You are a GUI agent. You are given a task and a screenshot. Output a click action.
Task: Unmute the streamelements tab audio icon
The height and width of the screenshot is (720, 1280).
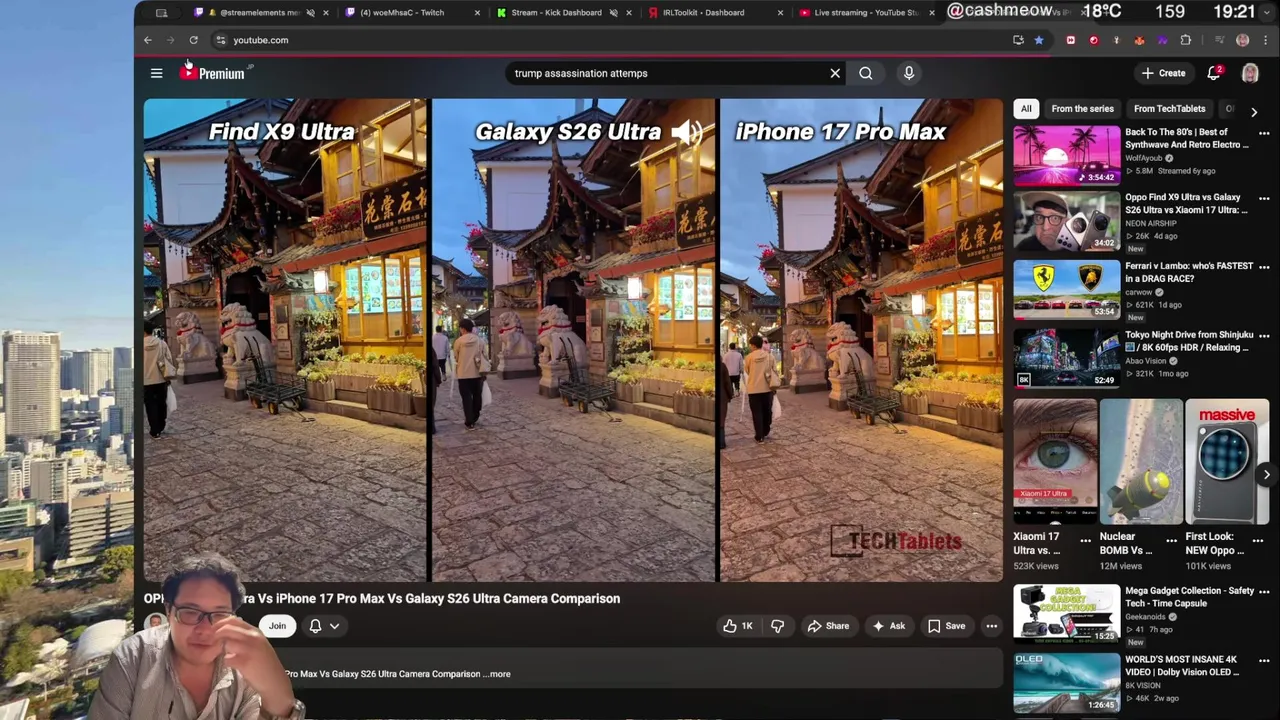310,13
